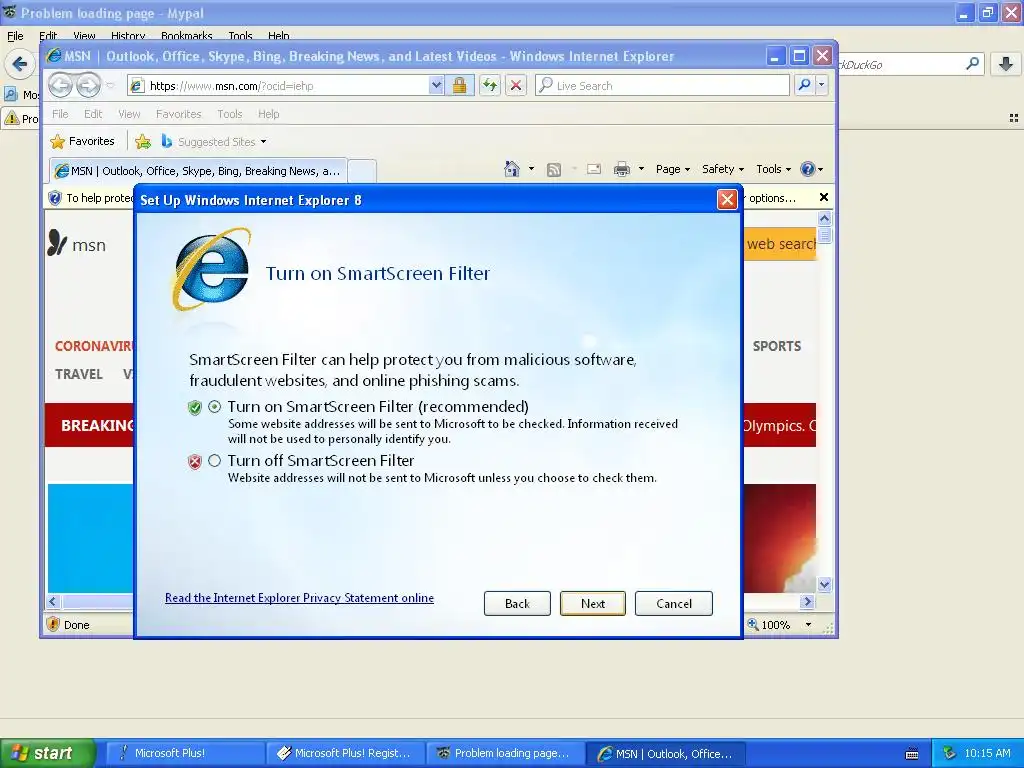
Task: Click the SPORTS link on MSN page
Action: tap(776, 346)
